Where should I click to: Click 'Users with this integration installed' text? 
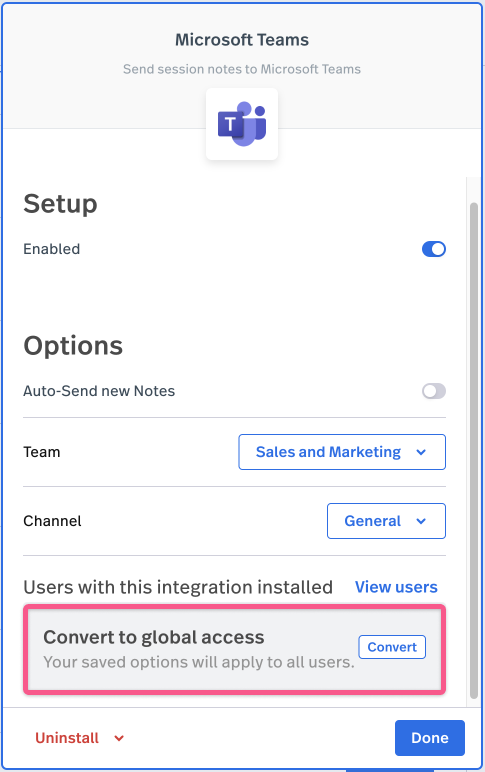pyautogui.click(x=178, y=587)
